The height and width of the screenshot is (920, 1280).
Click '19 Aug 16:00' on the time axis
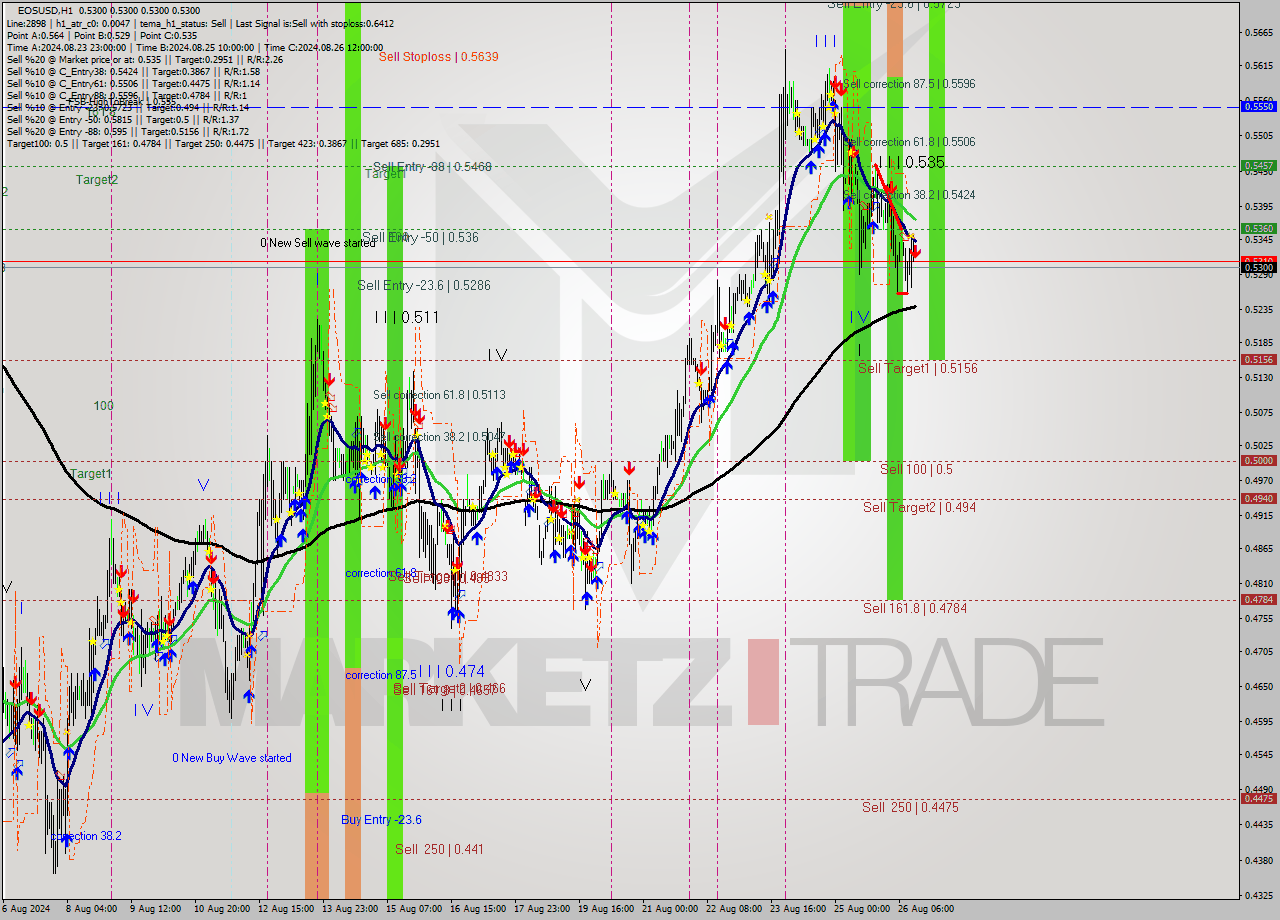point(605,909)
